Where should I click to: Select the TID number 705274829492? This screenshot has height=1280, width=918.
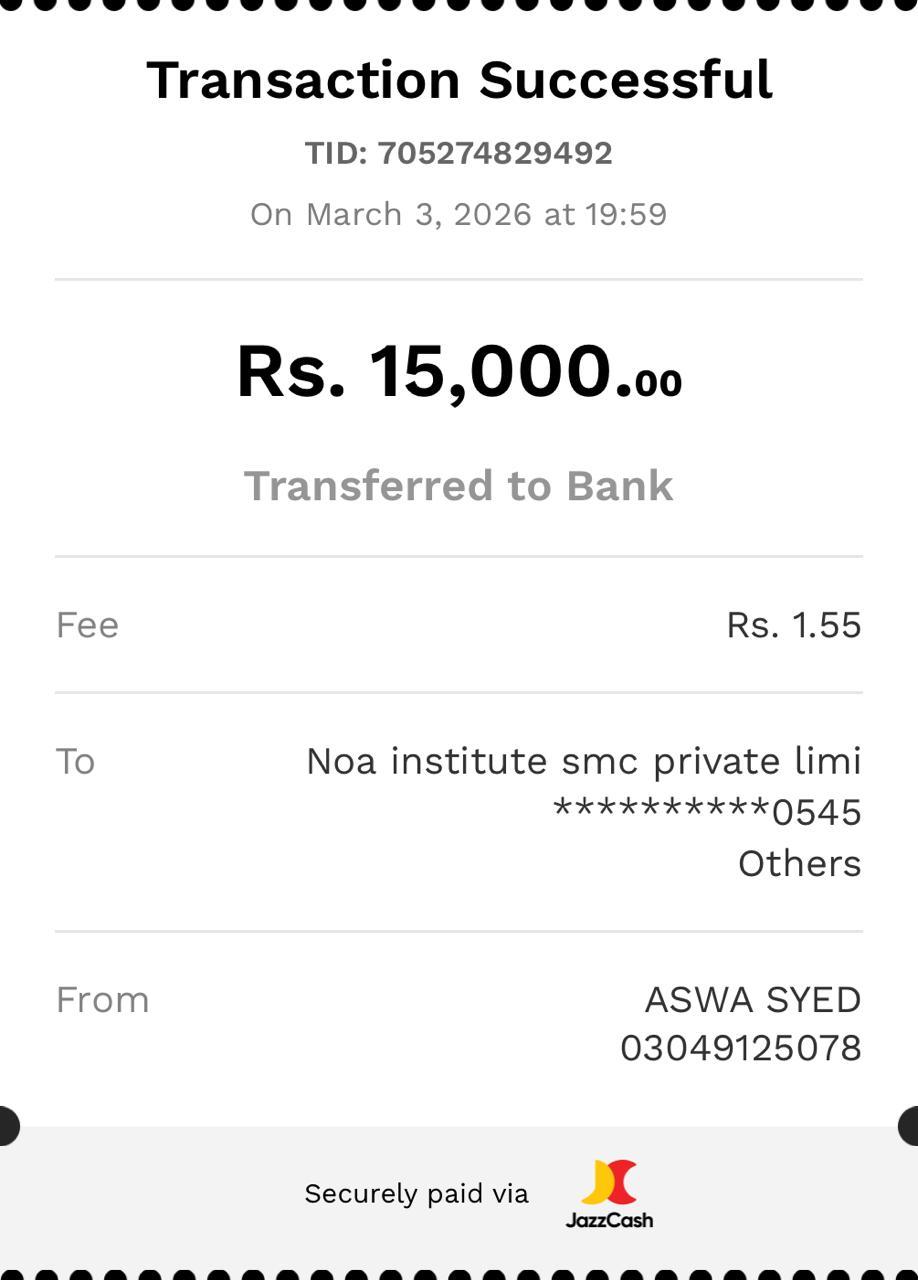[x=495, y=153]
